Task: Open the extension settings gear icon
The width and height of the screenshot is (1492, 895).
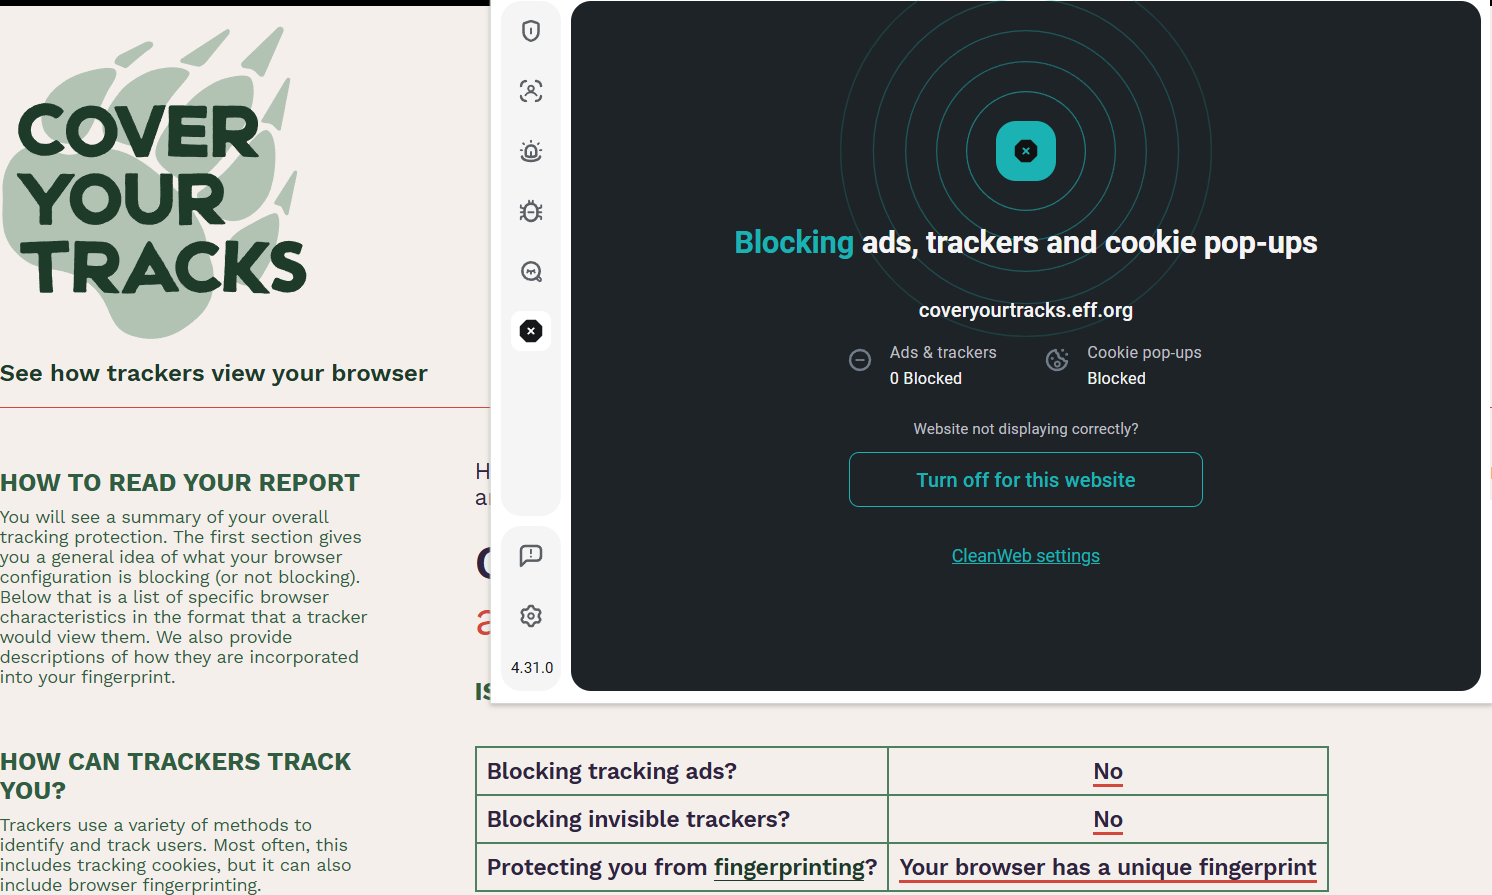Action: click(531, 616)
